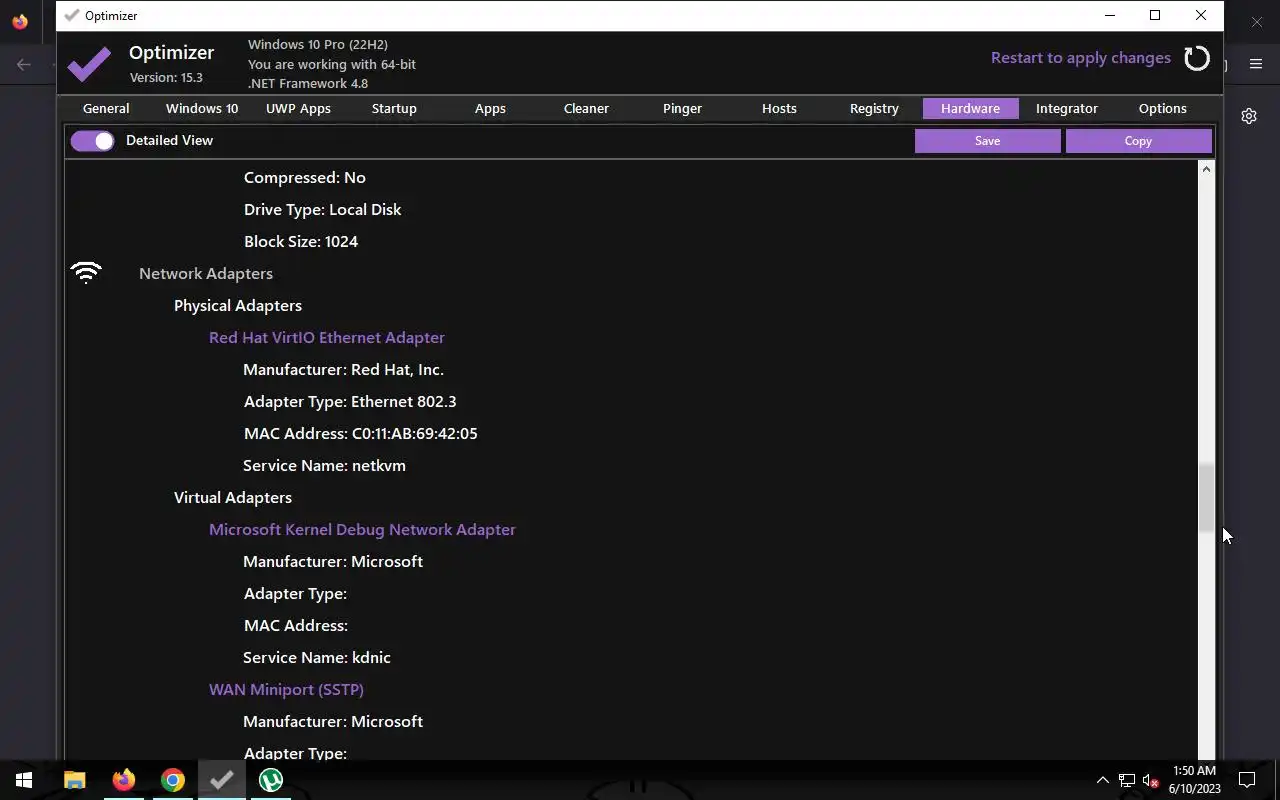Image resolution: width=1280 pixels, height=800 pixels.
Task: Select the Network Adapters tree node
Action: [x=206, y=273]
